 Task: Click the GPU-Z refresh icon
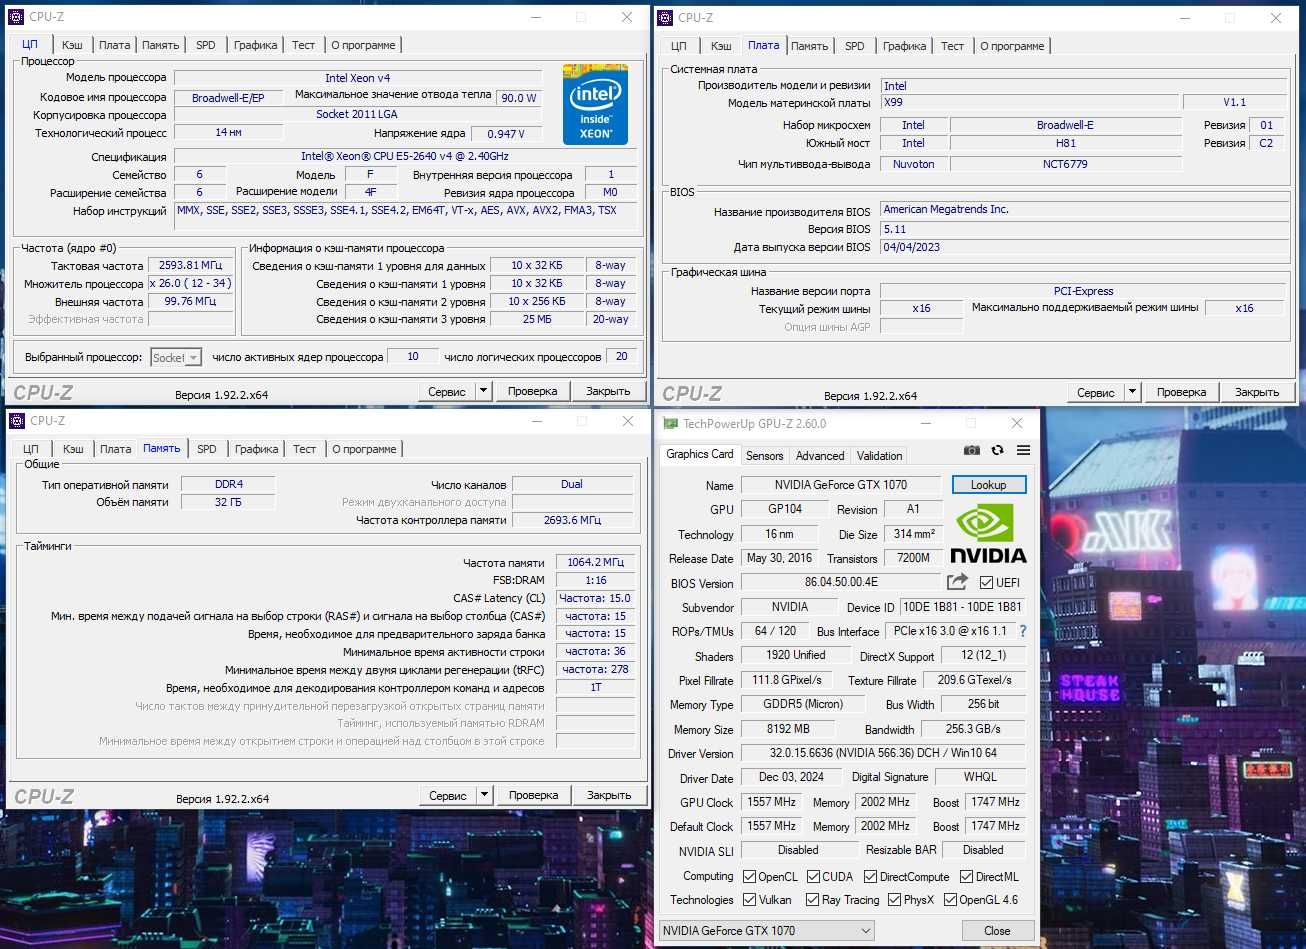coord(997,450)
